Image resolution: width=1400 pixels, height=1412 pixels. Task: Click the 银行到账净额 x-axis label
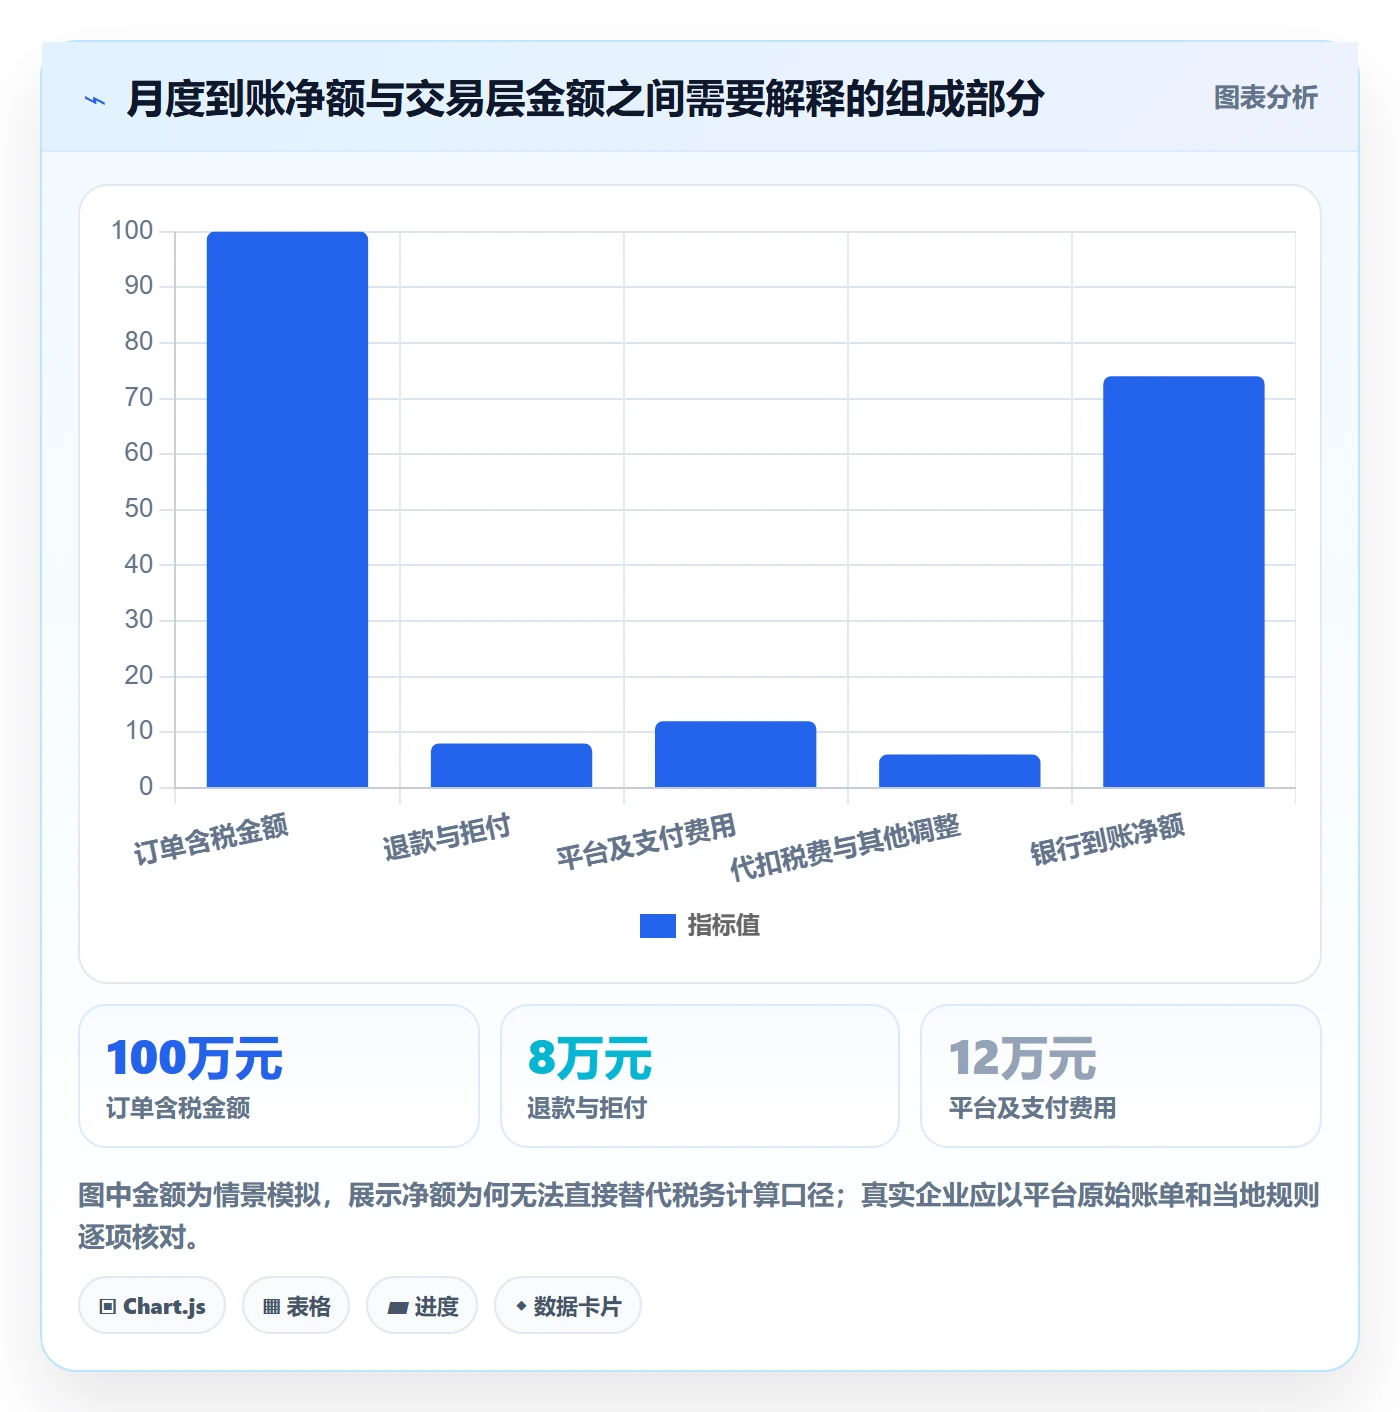(1107, 839)
